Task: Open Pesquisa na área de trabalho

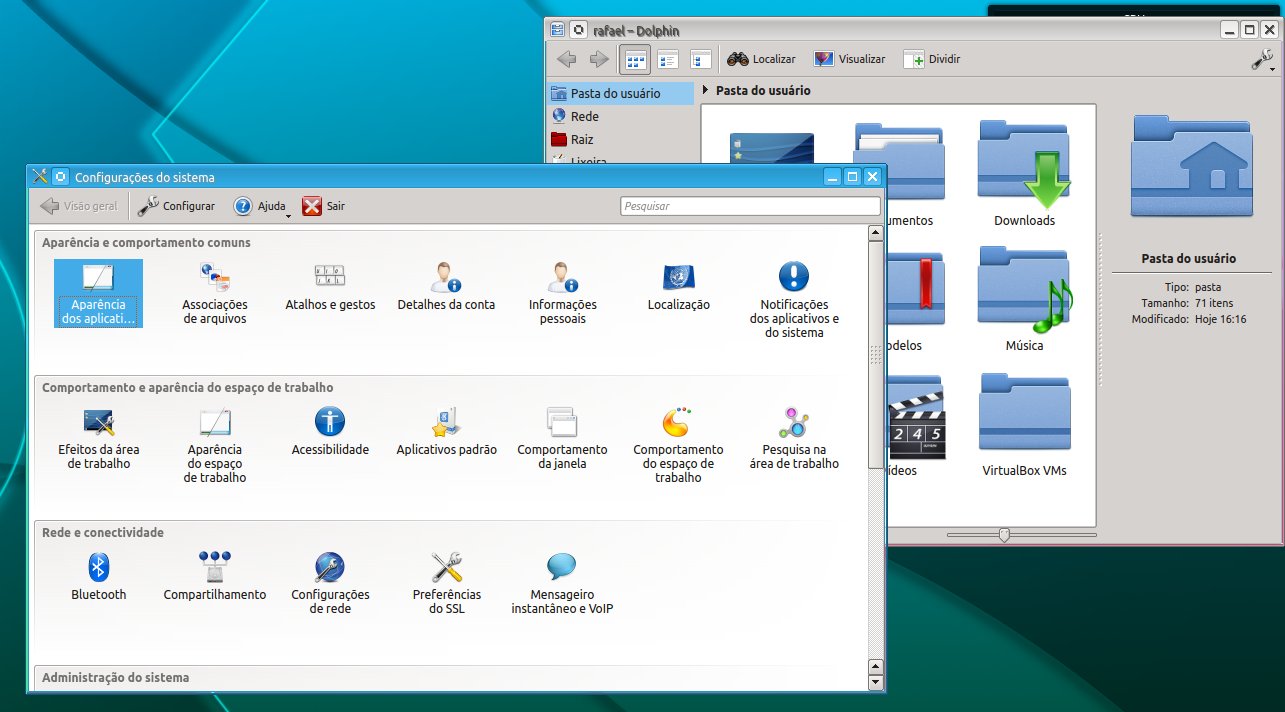Action: (794, 439)
